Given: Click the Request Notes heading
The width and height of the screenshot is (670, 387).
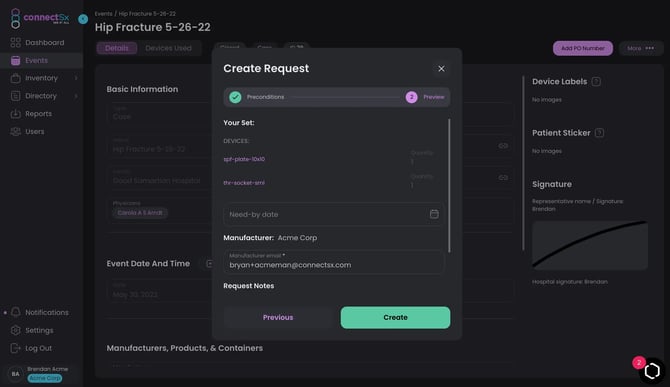Looking at the screenshot, I should click(x=249, y=286).
